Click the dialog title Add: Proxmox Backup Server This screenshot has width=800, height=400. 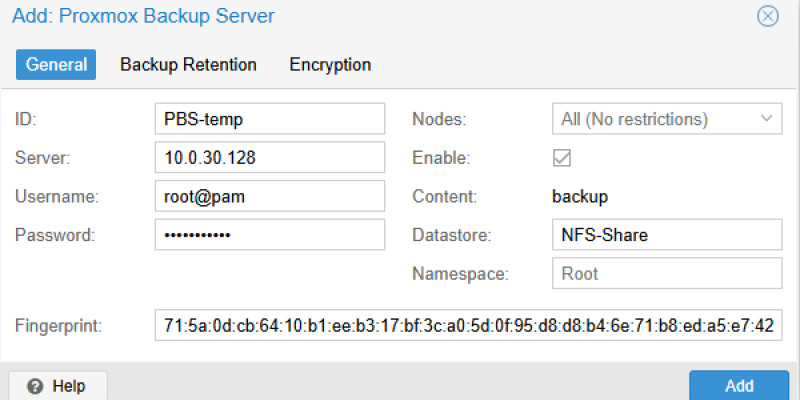point(143,16)
